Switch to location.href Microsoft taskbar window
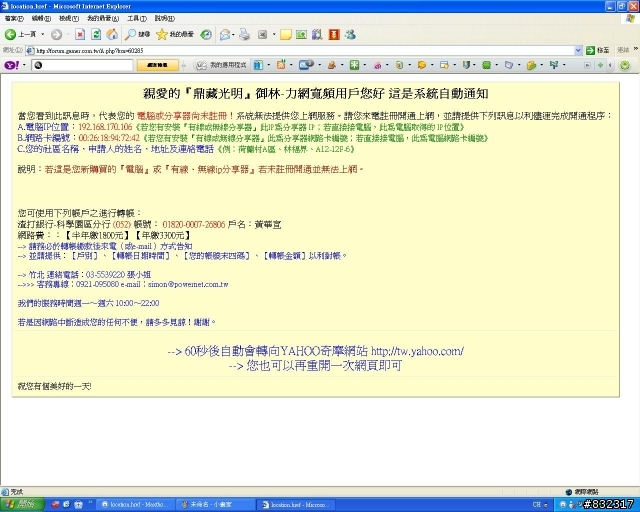 point(296,505)
